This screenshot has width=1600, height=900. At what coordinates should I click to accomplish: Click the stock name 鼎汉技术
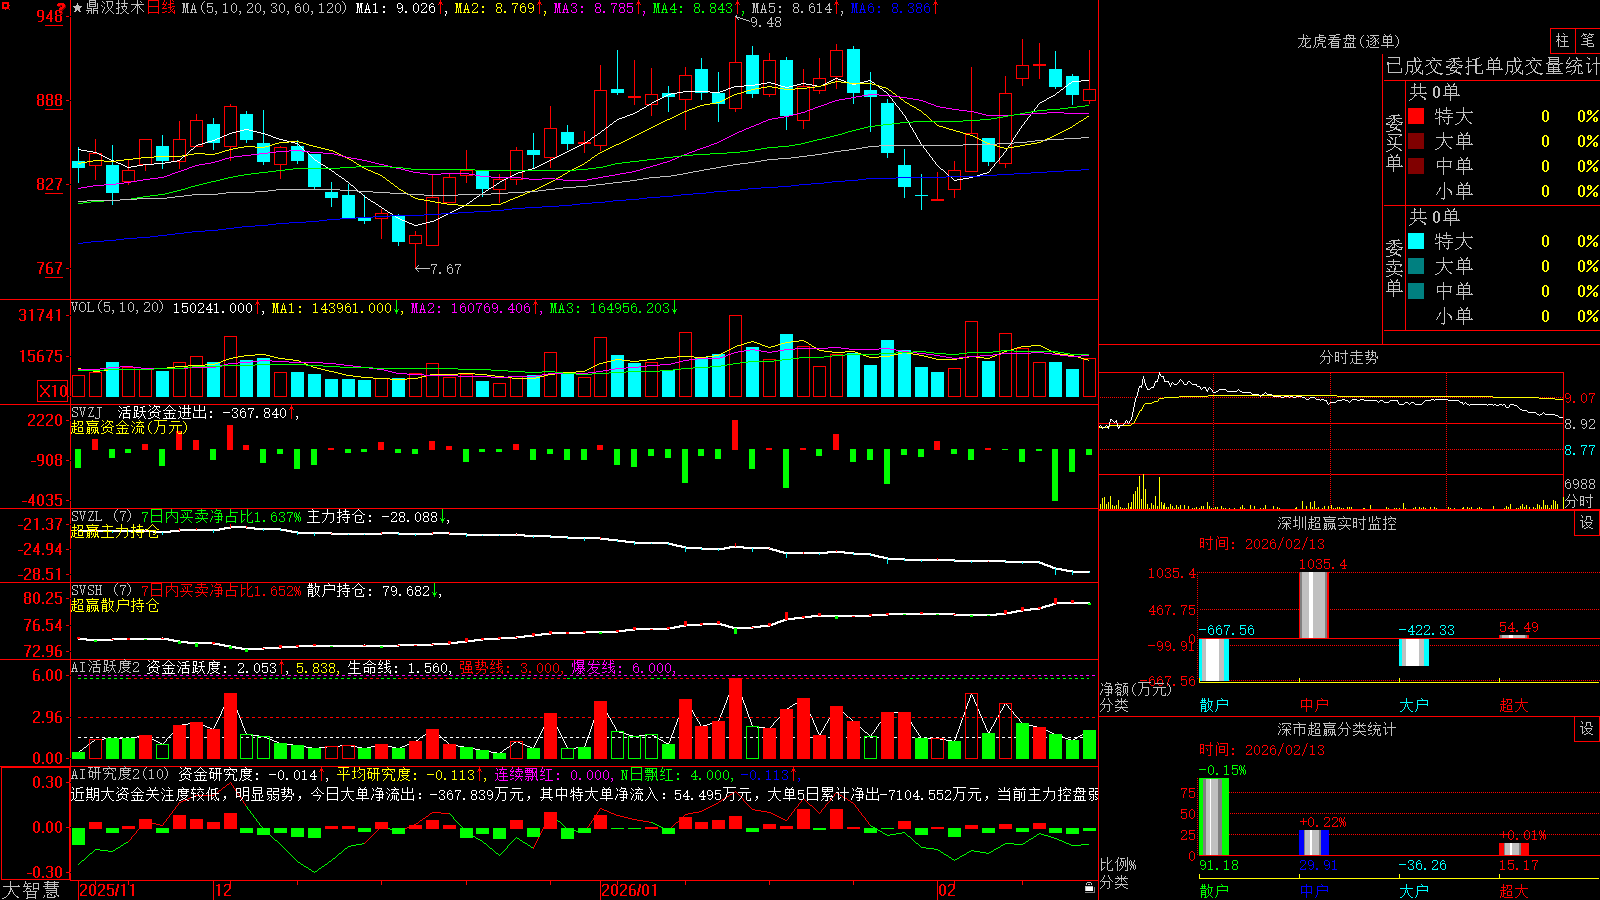click(x=115, y=8)
